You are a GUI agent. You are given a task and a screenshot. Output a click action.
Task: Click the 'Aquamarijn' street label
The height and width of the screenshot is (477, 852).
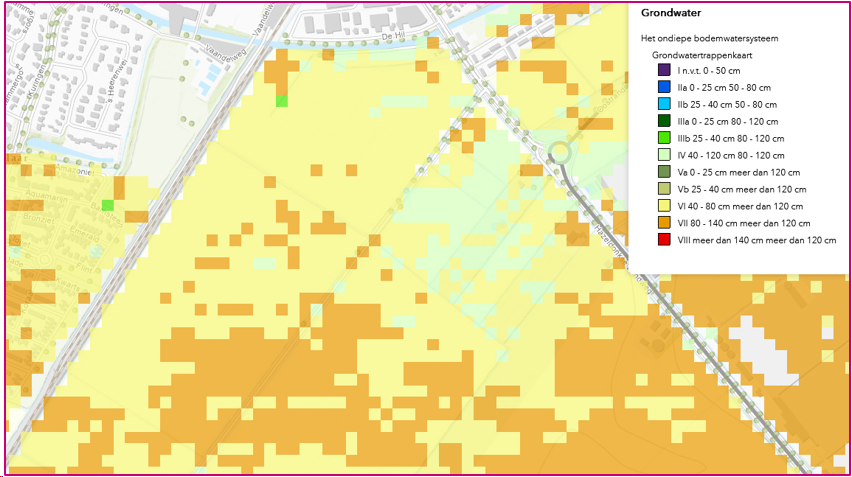(49, 197)
